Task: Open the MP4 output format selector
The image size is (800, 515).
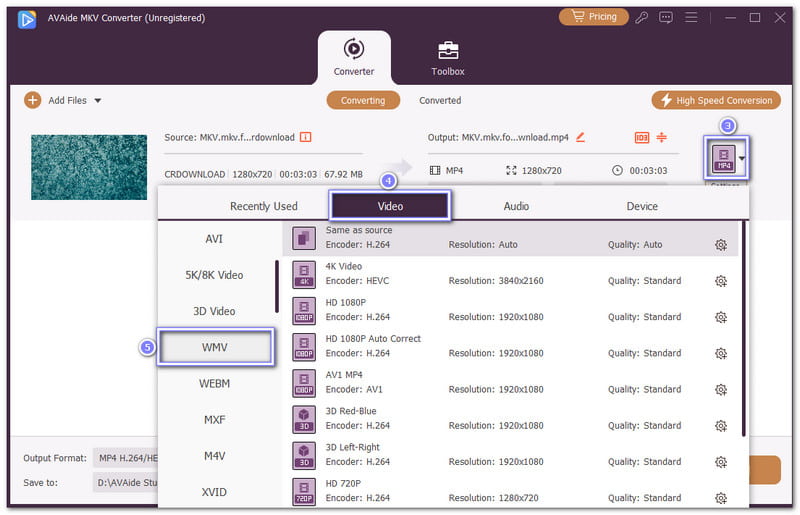Action: [x=727, y=158]
